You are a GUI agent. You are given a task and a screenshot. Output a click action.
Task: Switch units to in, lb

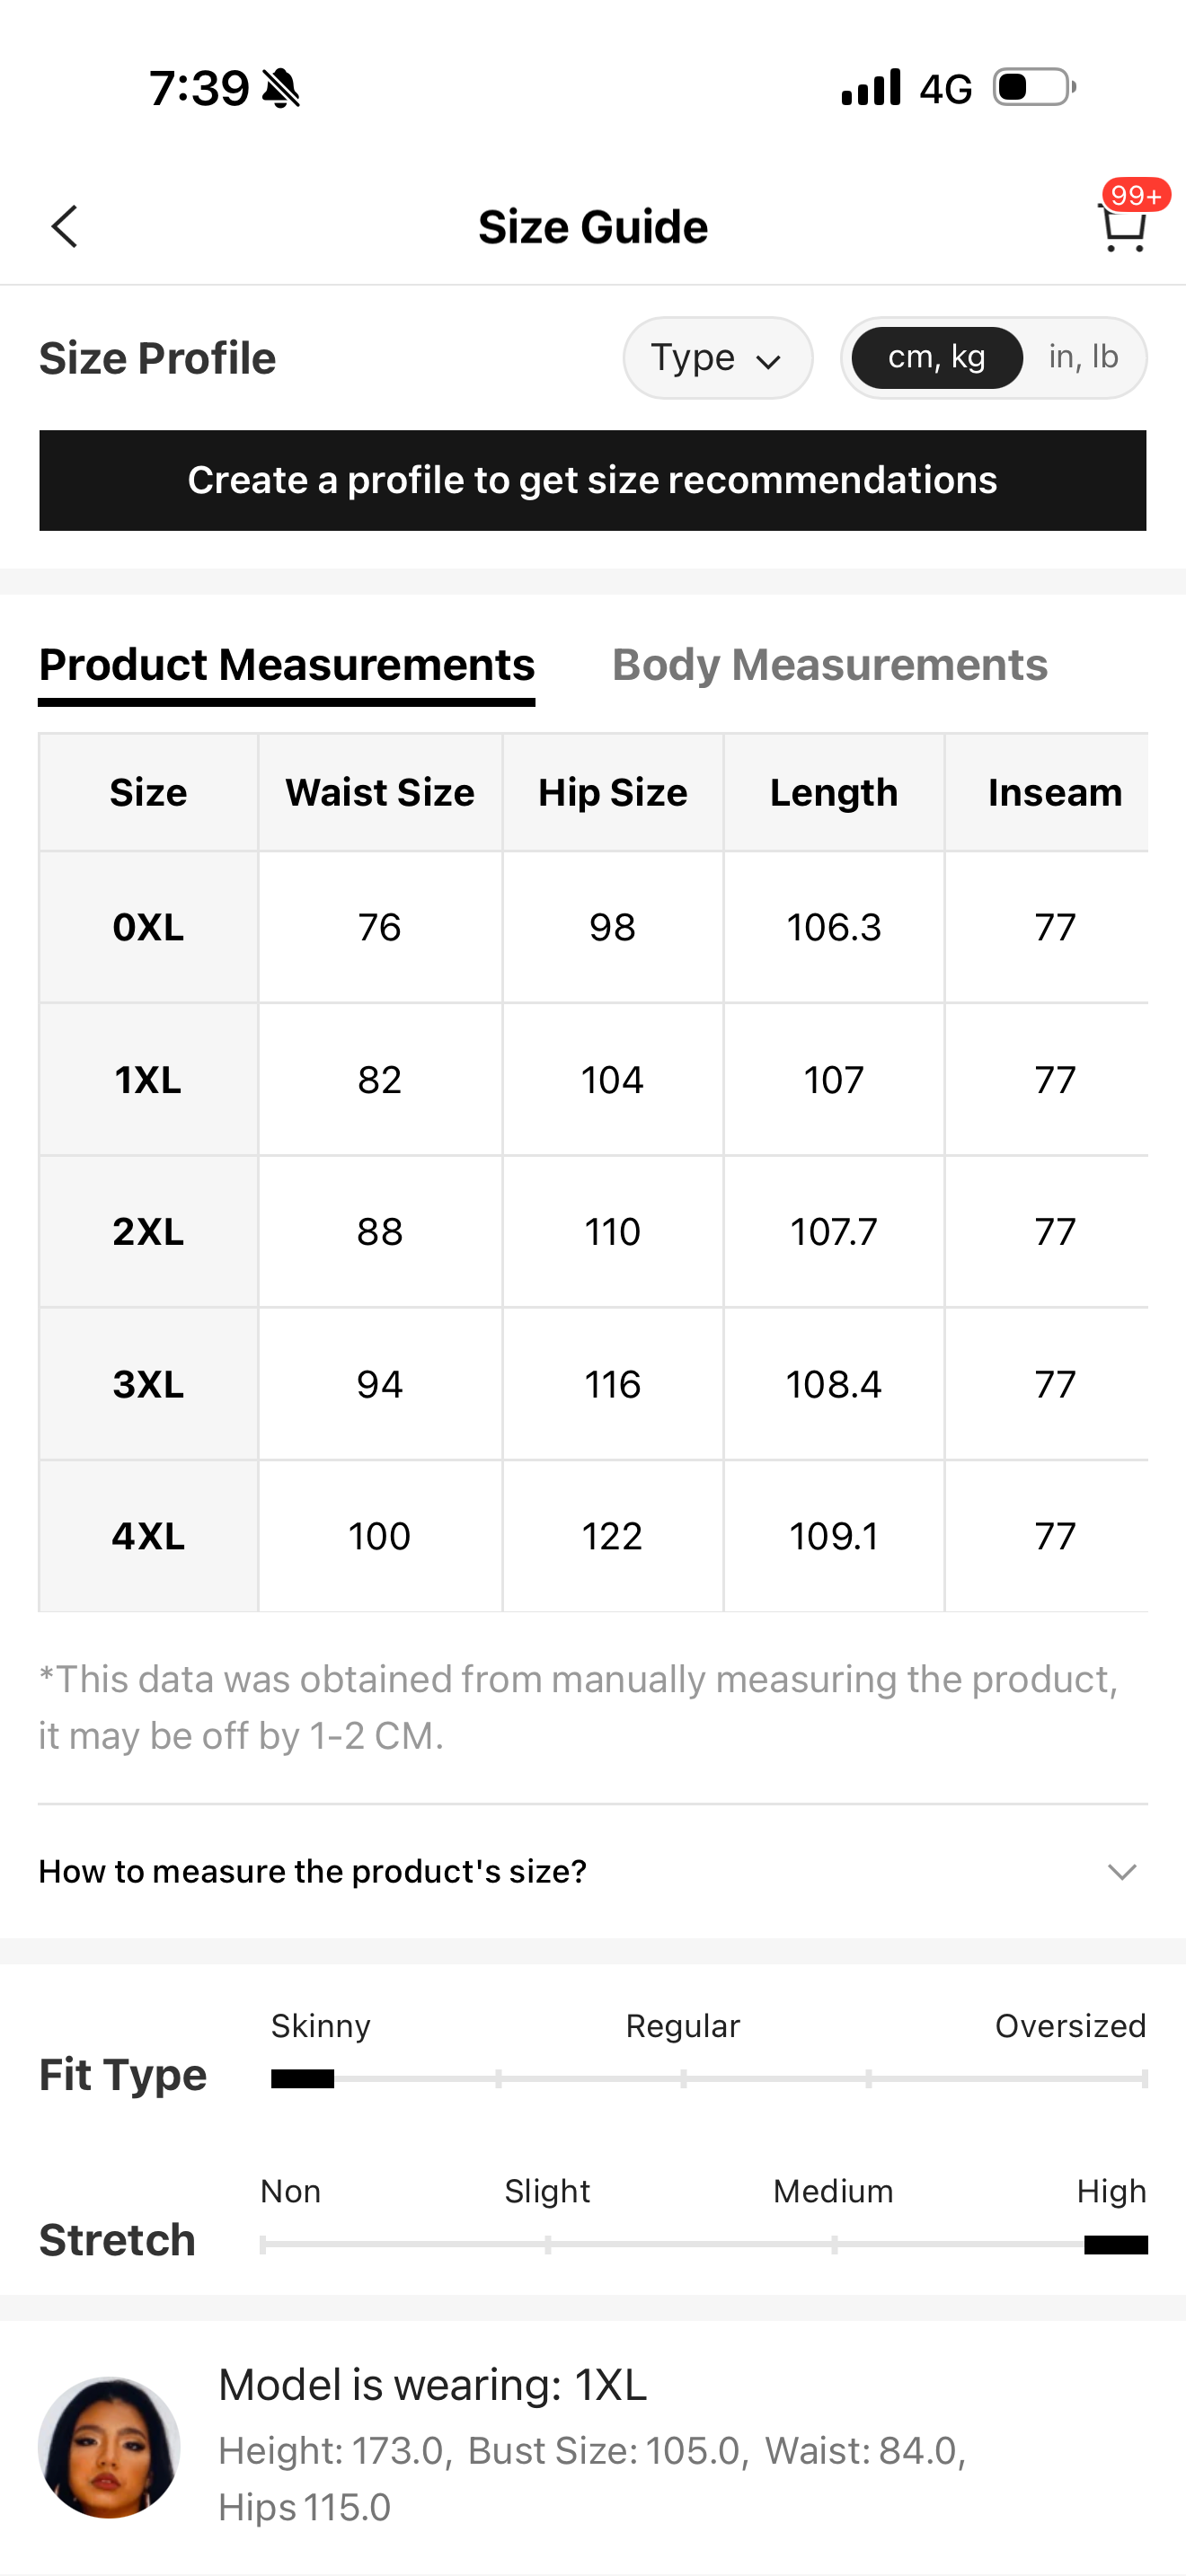click(1083, 358)
